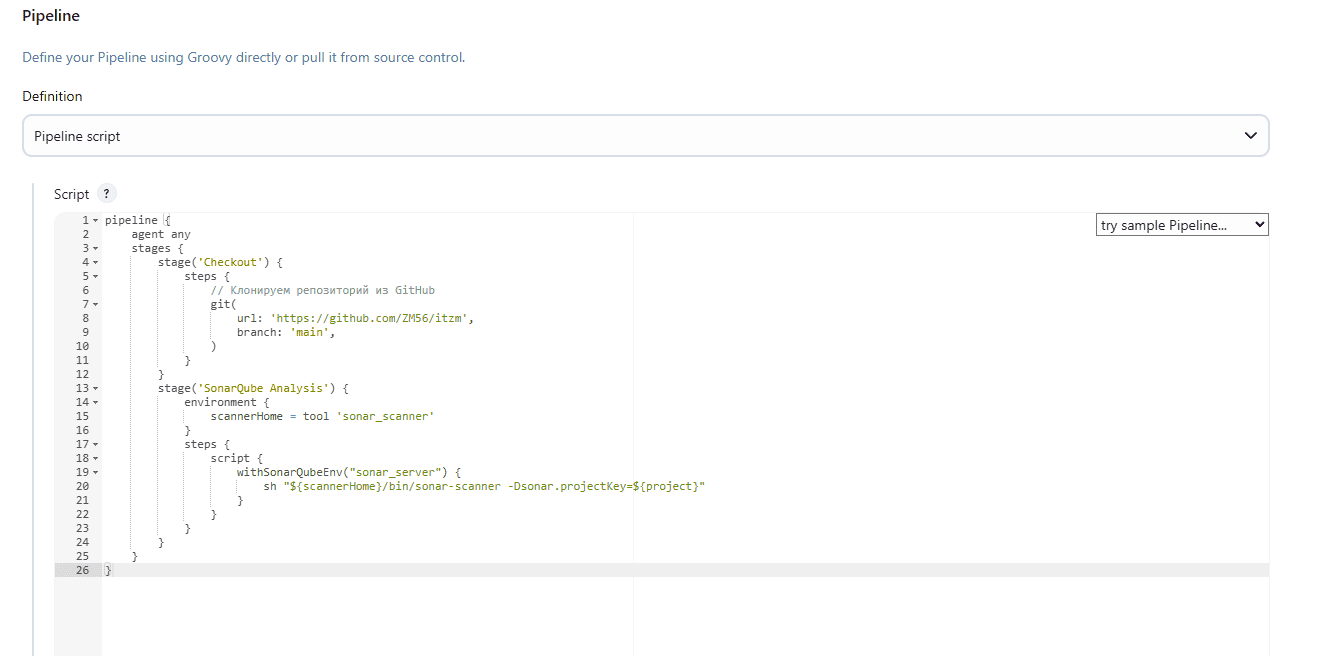Collapse the 'Checkout' stage fold arrow
The height and width of the screenshot is (656, 1318).
point(96,262)
